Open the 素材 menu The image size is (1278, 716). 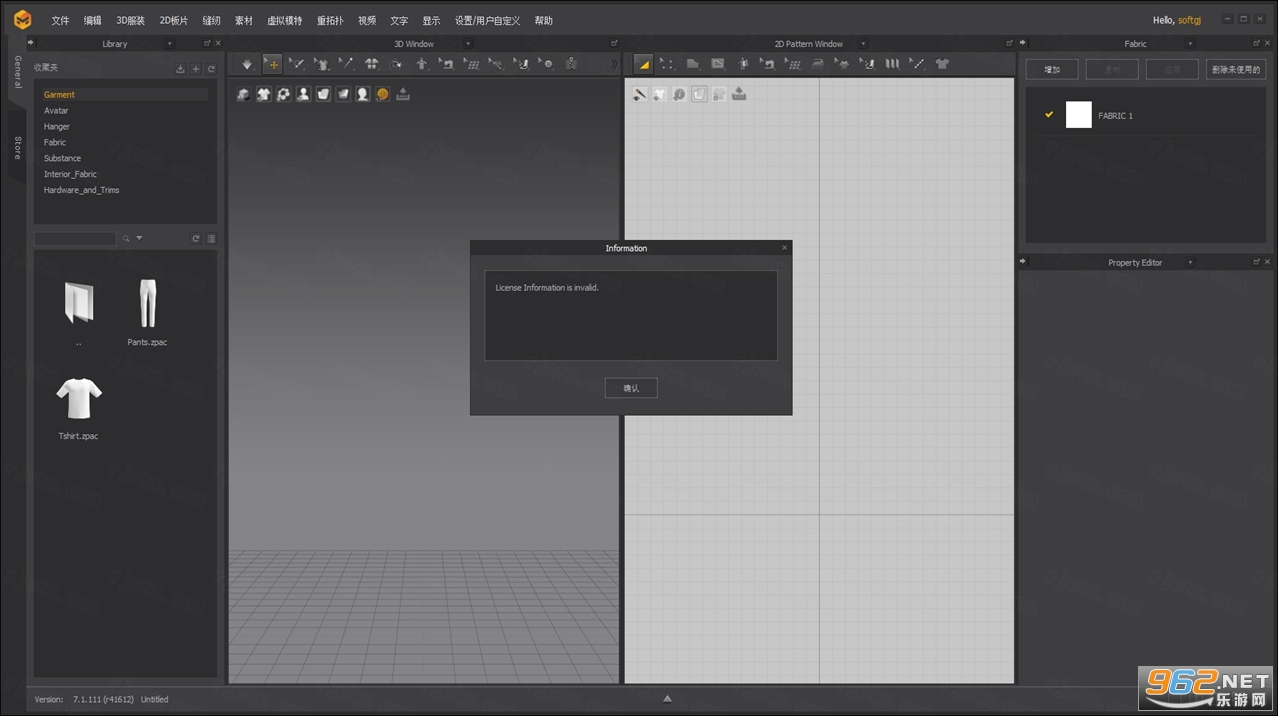(244, 21)
